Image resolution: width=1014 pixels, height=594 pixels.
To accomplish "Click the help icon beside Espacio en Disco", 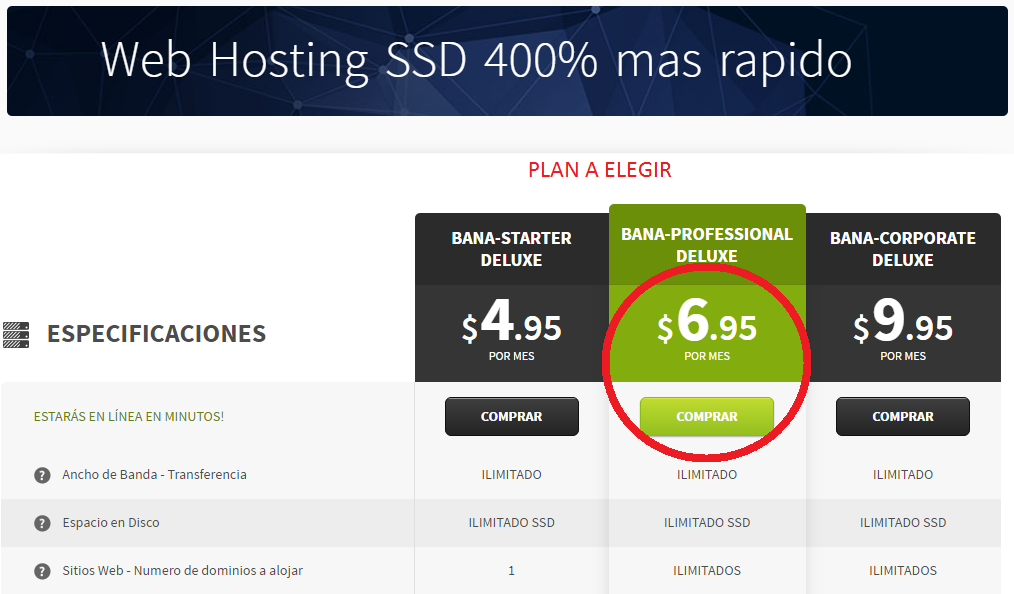I will pos(42,524).
